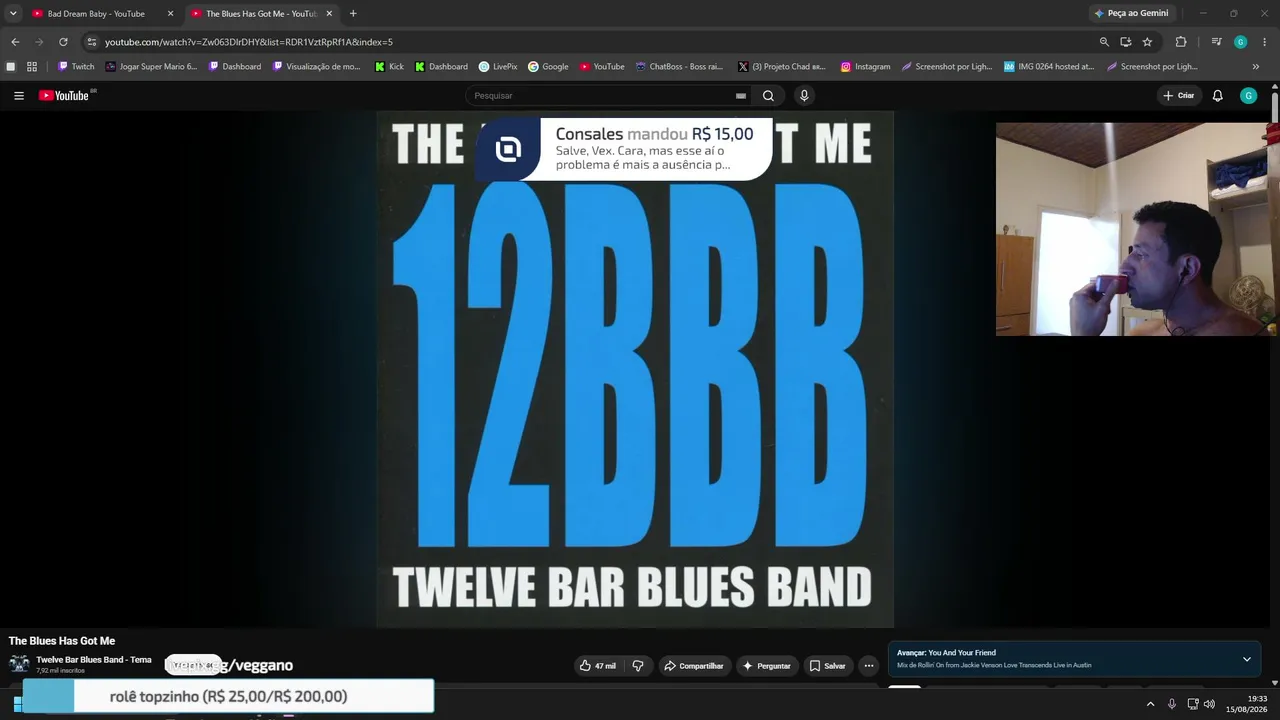
Task: Share the video via Compartilhar
Action: (694, 666)
